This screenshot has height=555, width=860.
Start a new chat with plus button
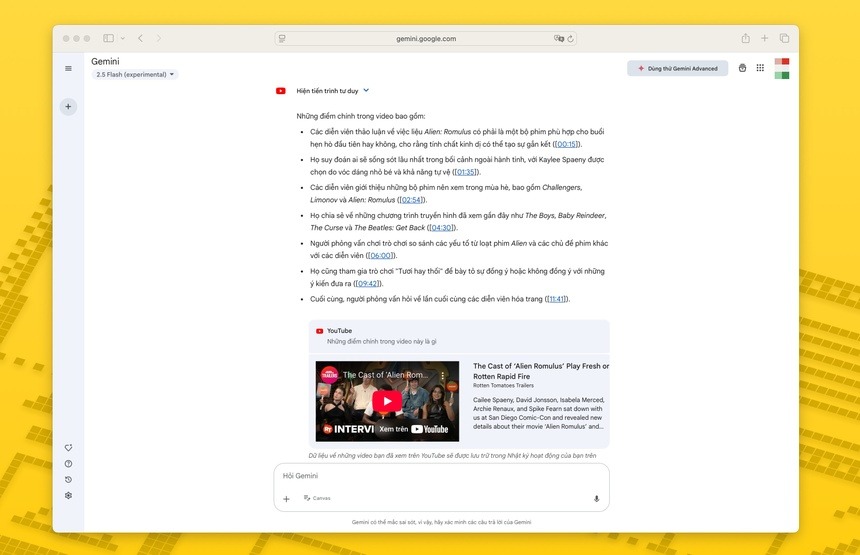point(68,106)
